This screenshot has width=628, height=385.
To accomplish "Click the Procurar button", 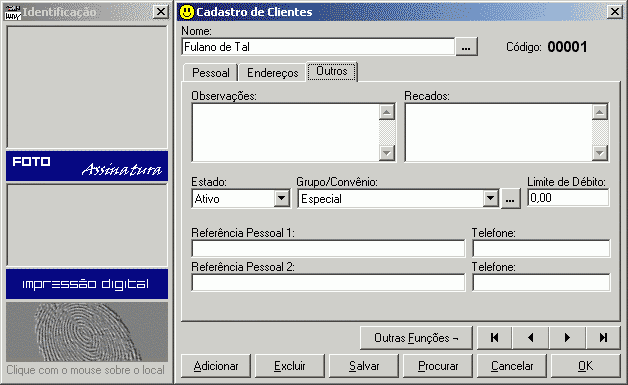I will [x=438, y=366].
